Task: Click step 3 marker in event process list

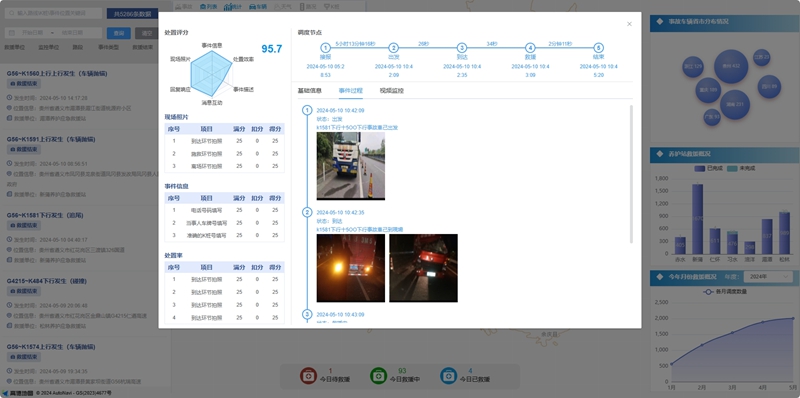Action: [307, 314]
